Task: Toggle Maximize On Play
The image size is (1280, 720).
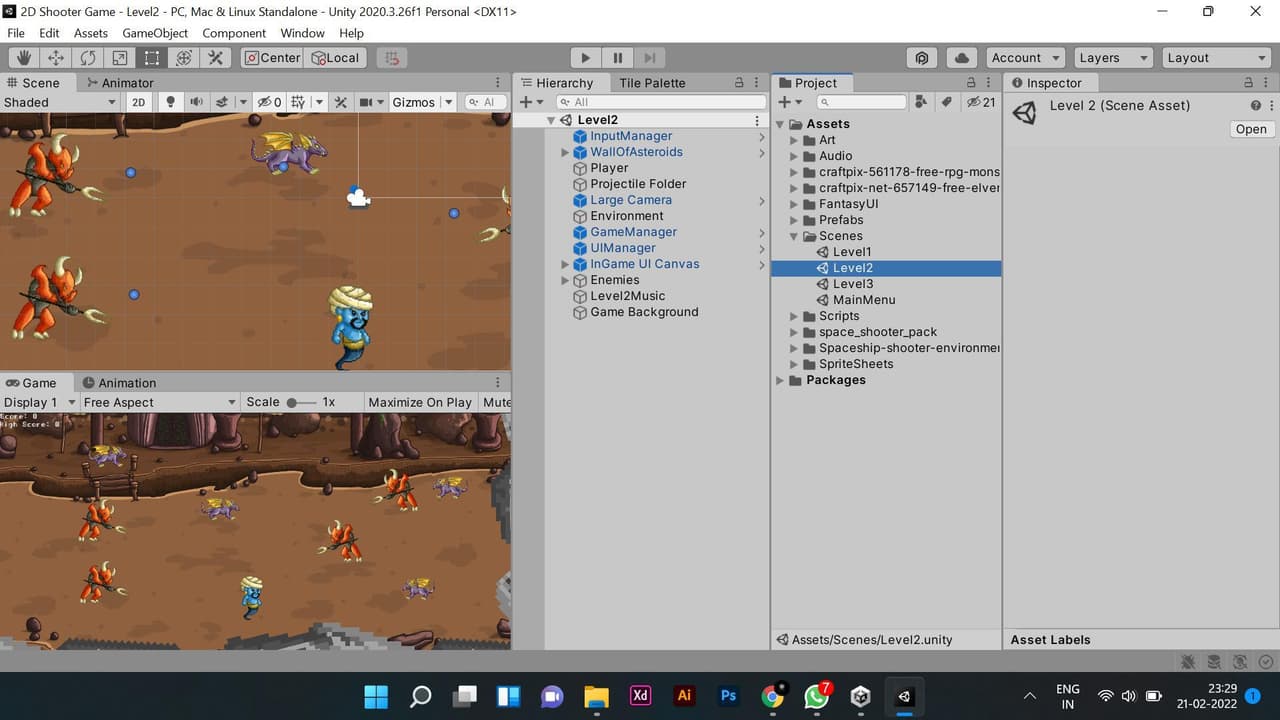Action: tap(420, 402)
